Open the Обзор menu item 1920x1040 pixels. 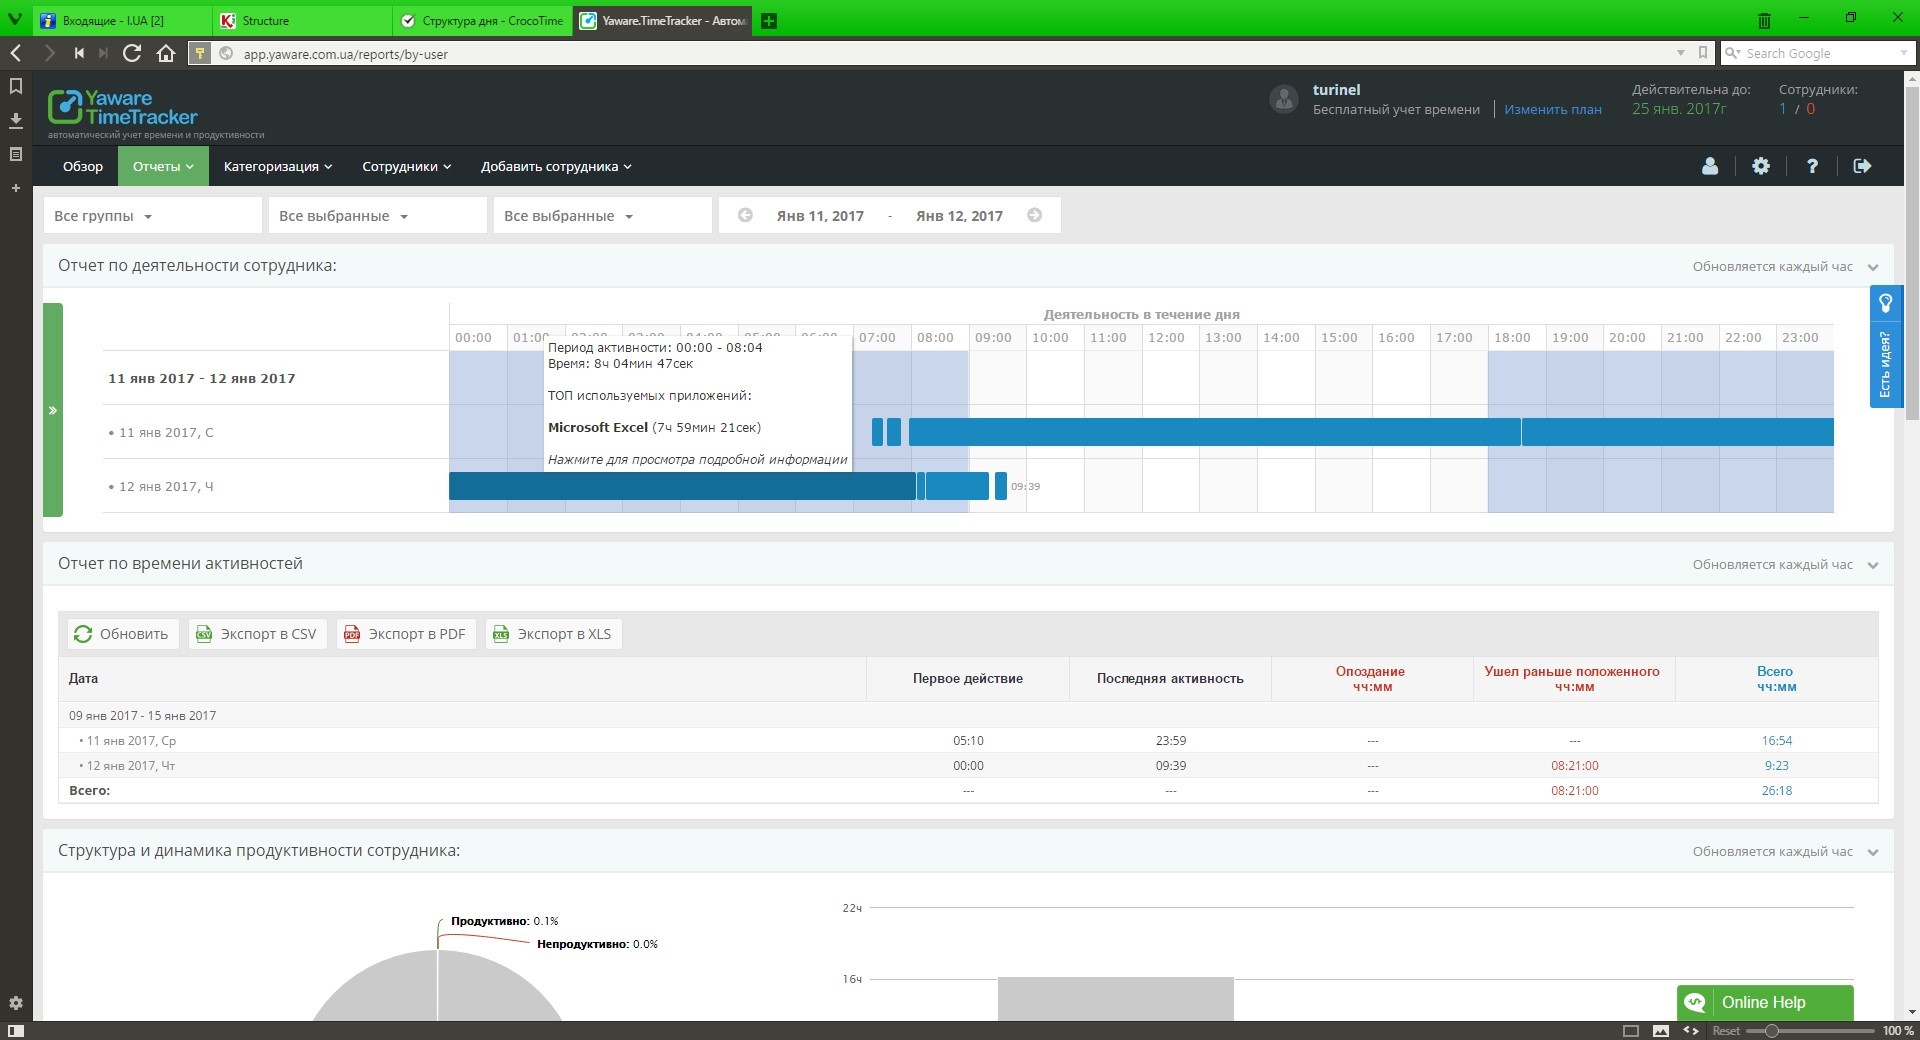pyautogui.click(x=83, y=166)
